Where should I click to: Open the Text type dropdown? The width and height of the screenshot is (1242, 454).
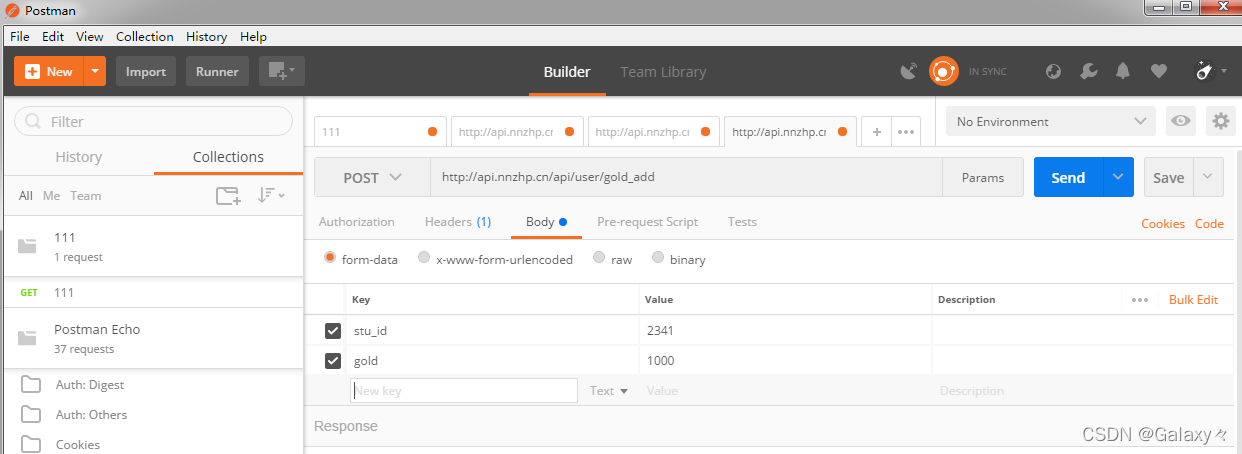tap(609, 391)
